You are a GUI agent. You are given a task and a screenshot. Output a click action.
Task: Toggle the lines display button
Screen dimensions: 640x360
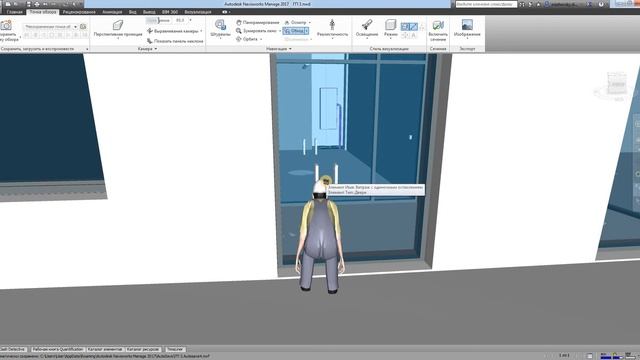point(413,27)
